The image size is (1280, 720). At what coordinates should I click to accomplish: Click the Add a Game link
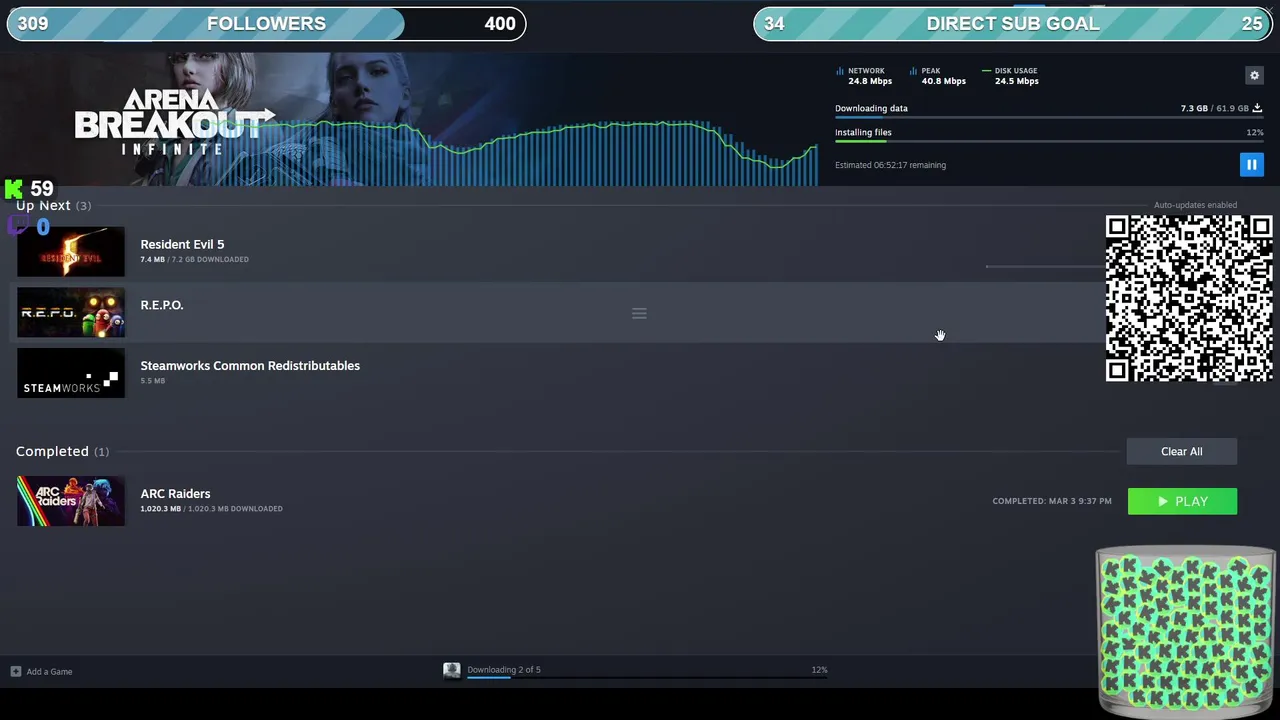[x=49, y=672]
